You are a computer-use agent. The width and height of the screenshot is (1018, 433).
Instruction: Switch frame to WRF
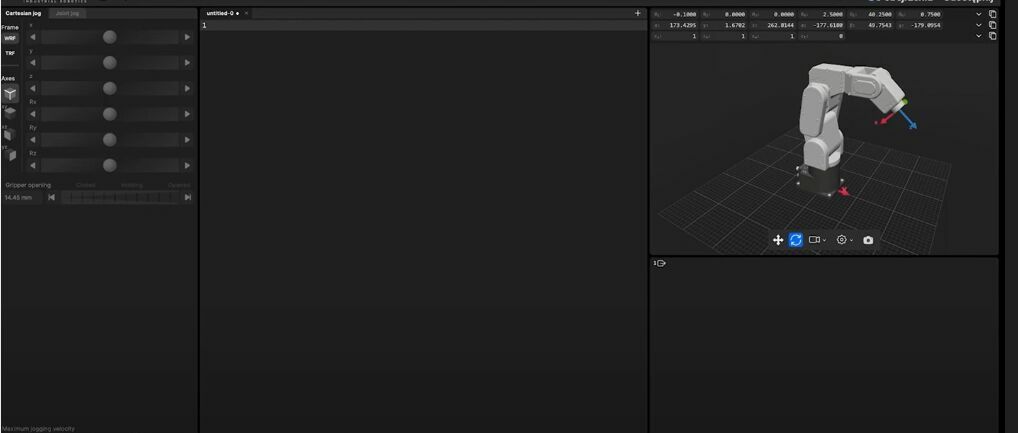click(10, 38)
